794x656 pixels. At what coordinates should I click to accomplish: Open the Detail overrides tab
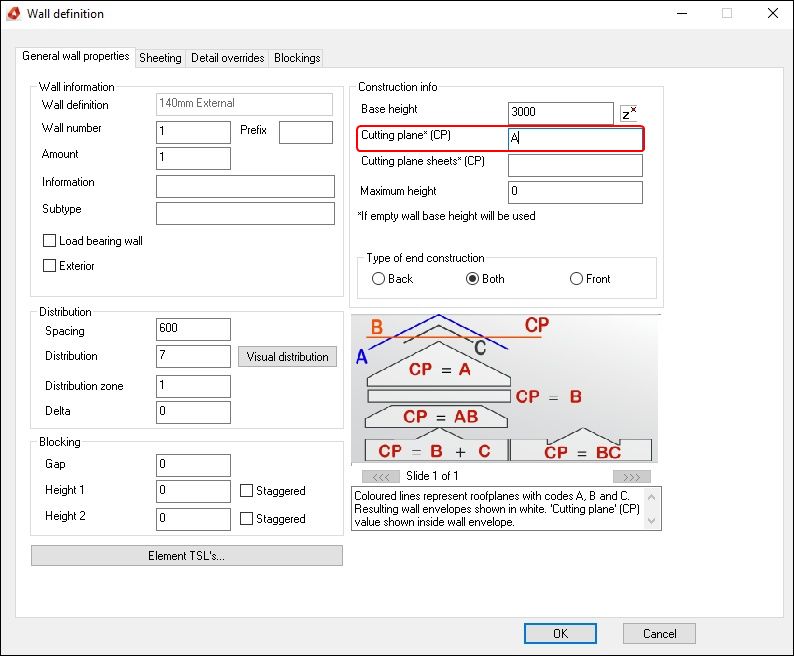227,58
